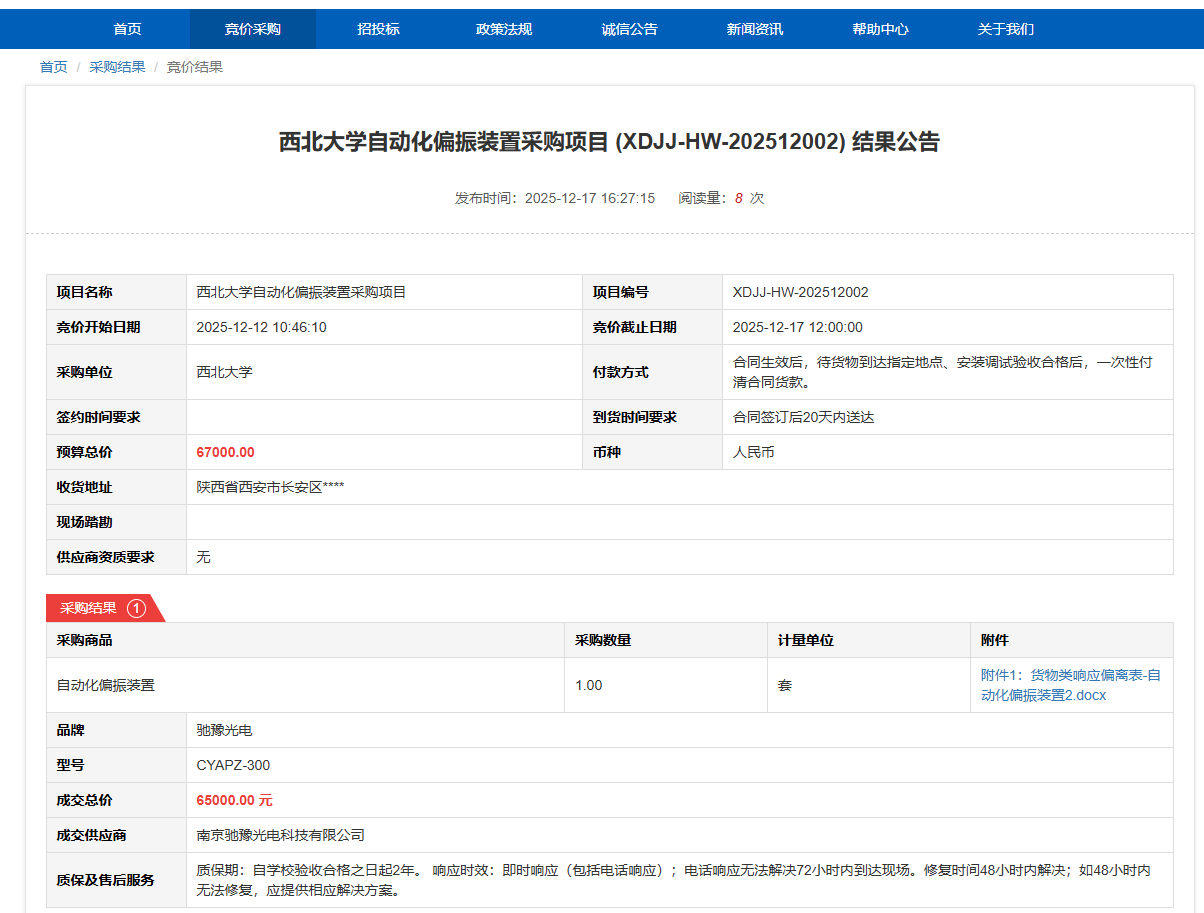Download the 货物类响应偏离表 docx attachment
Screen dimensions: 1204x913
click(1070, 685)
